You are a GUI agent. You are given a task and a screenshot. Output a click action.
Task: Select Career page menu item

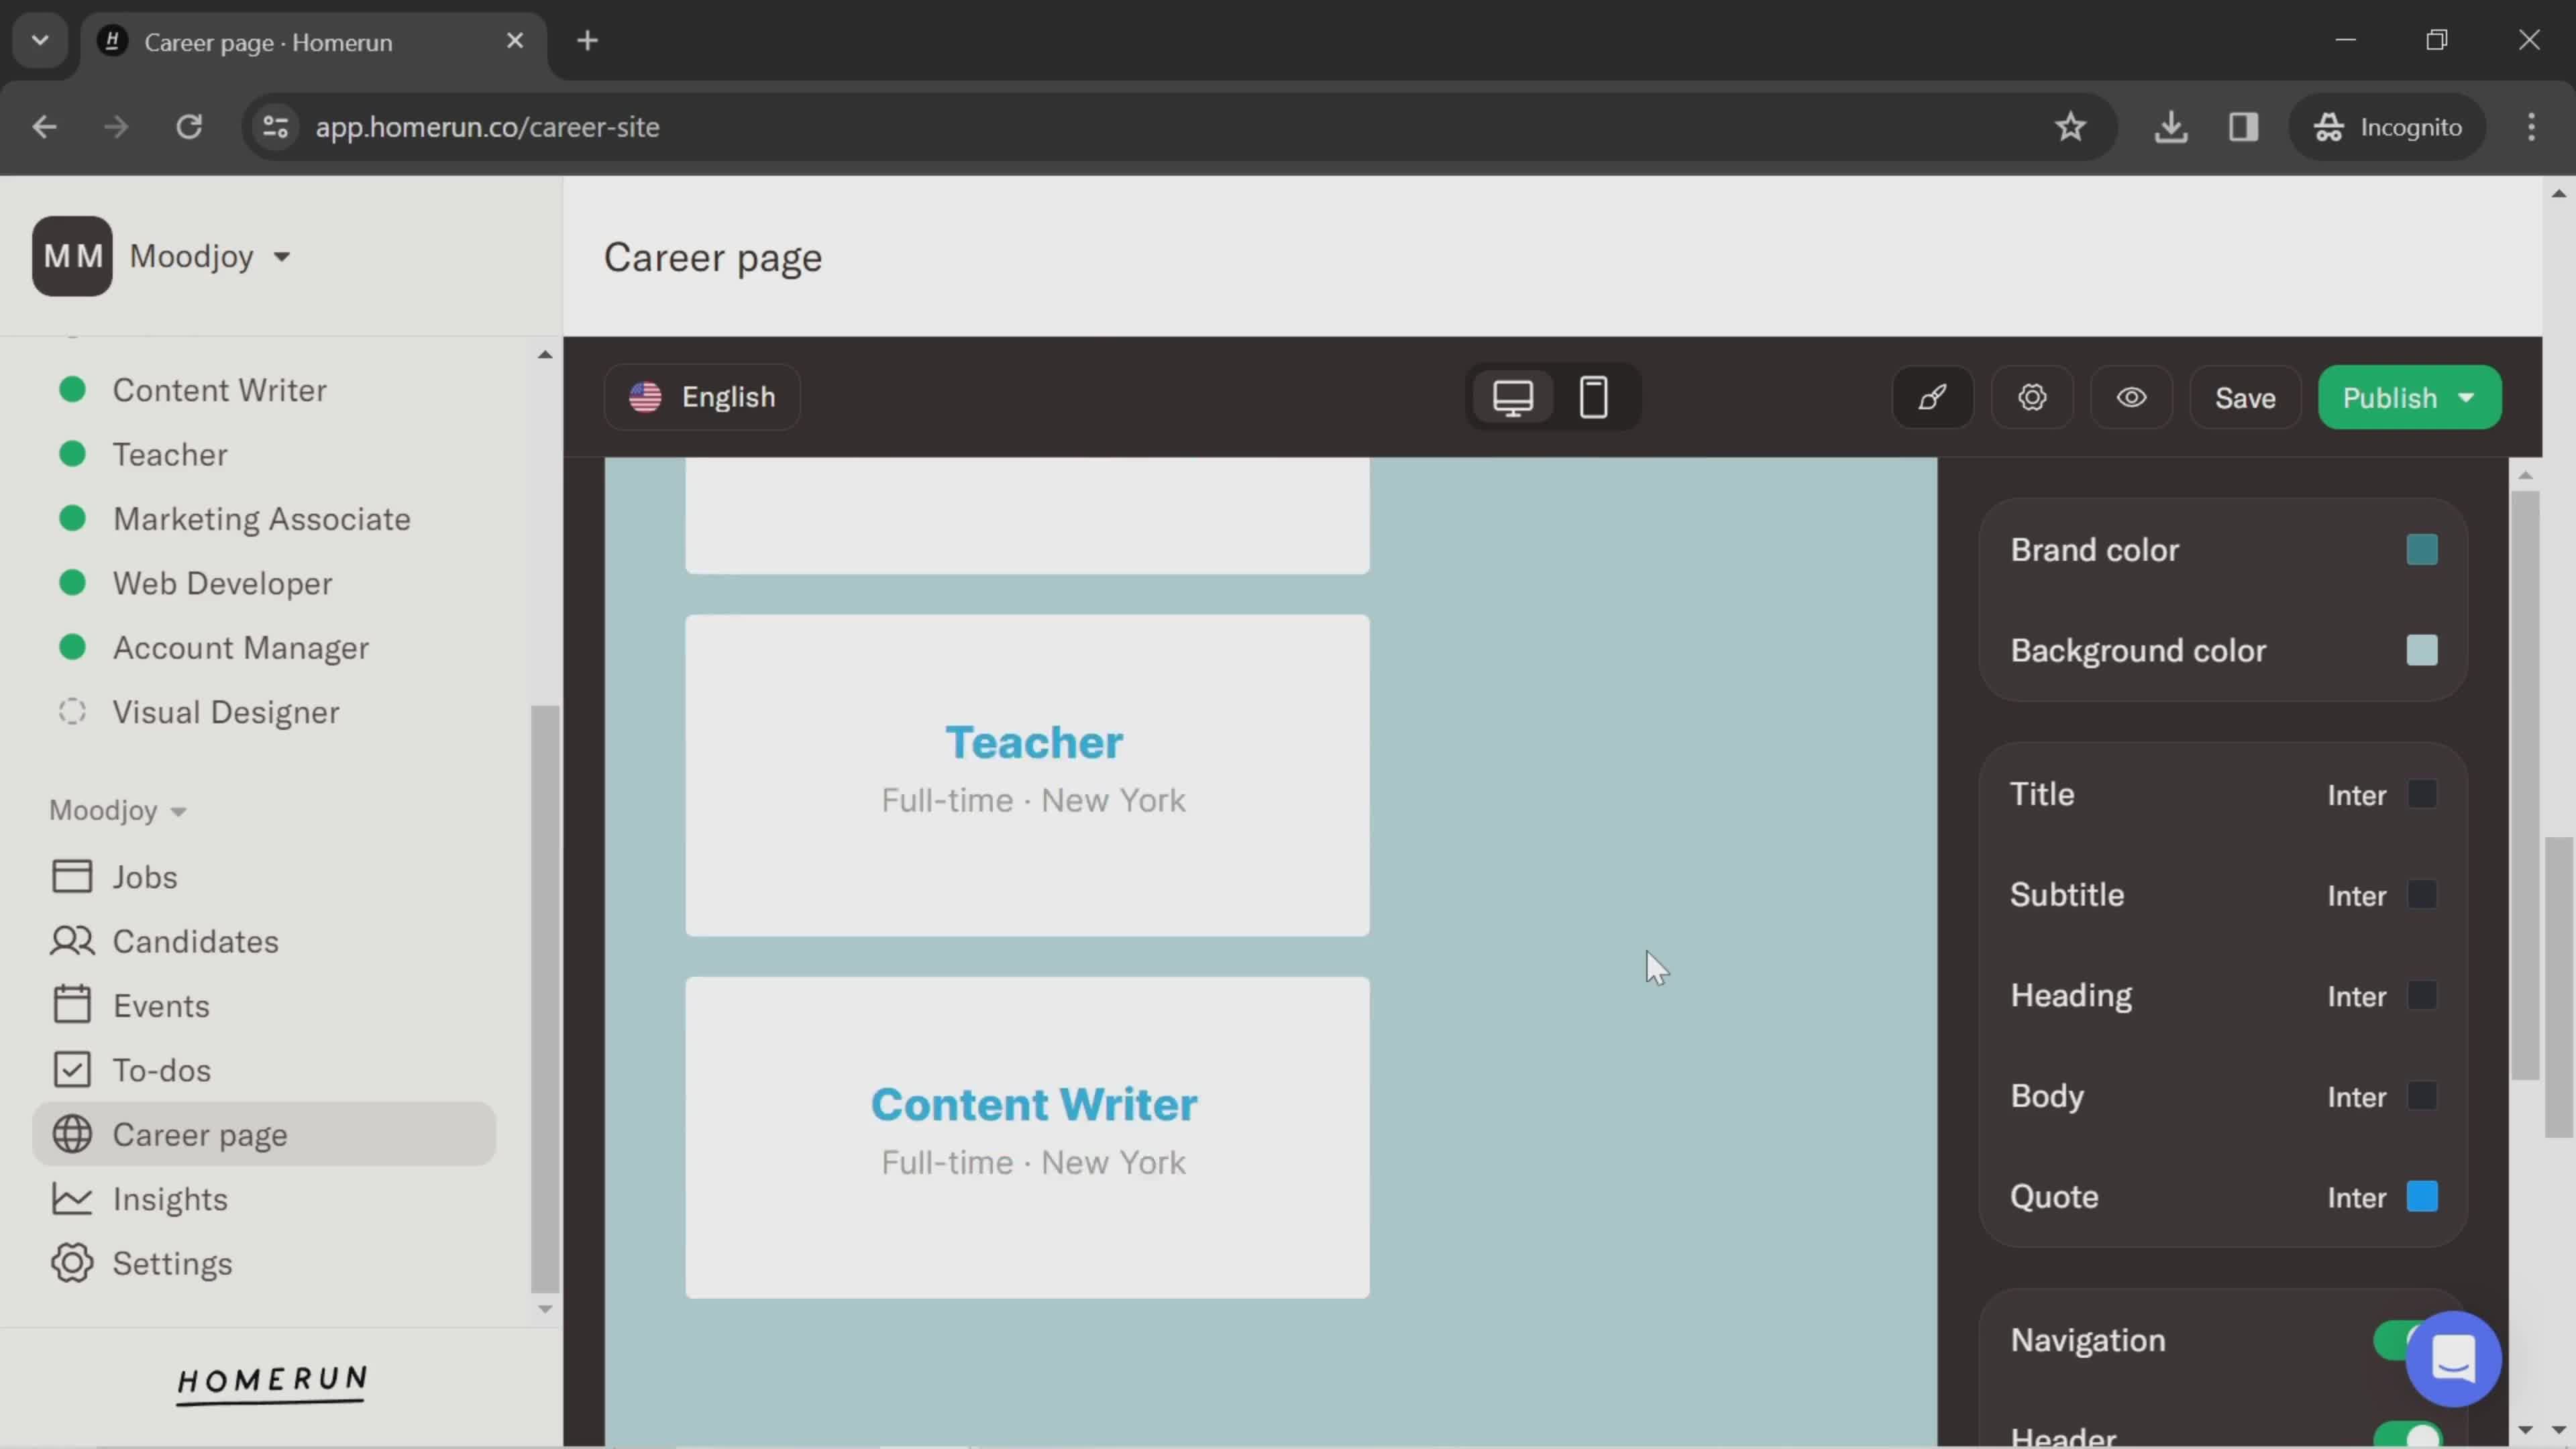(200, 1134)
